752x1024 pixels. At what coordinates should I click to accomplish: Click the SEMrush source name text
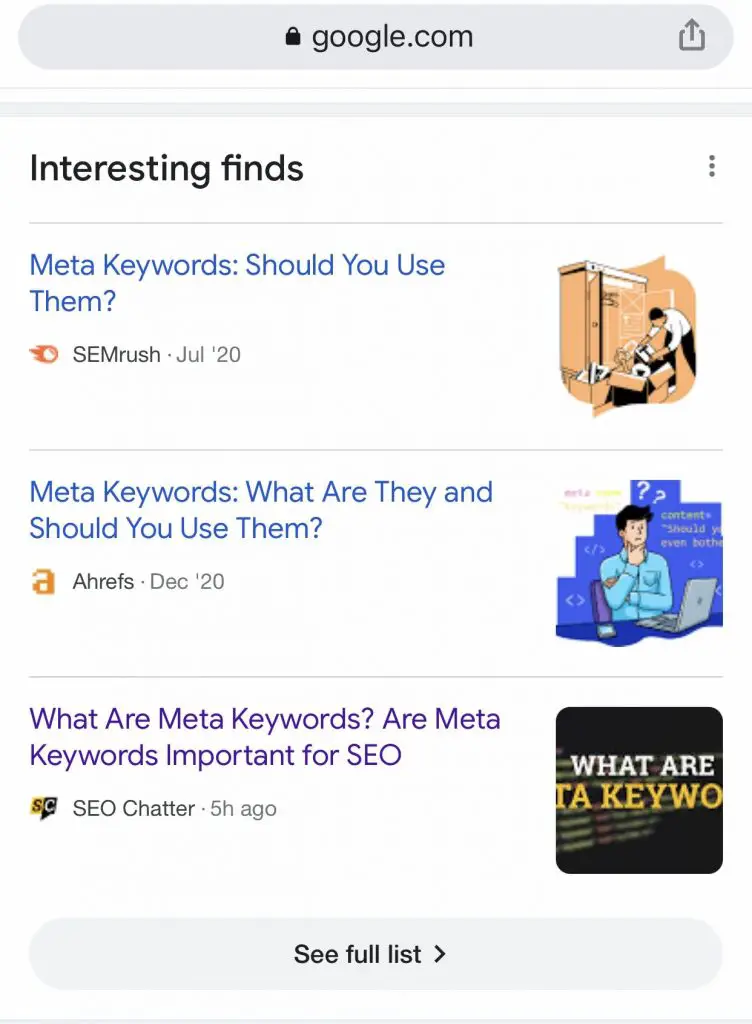point(116,354)
